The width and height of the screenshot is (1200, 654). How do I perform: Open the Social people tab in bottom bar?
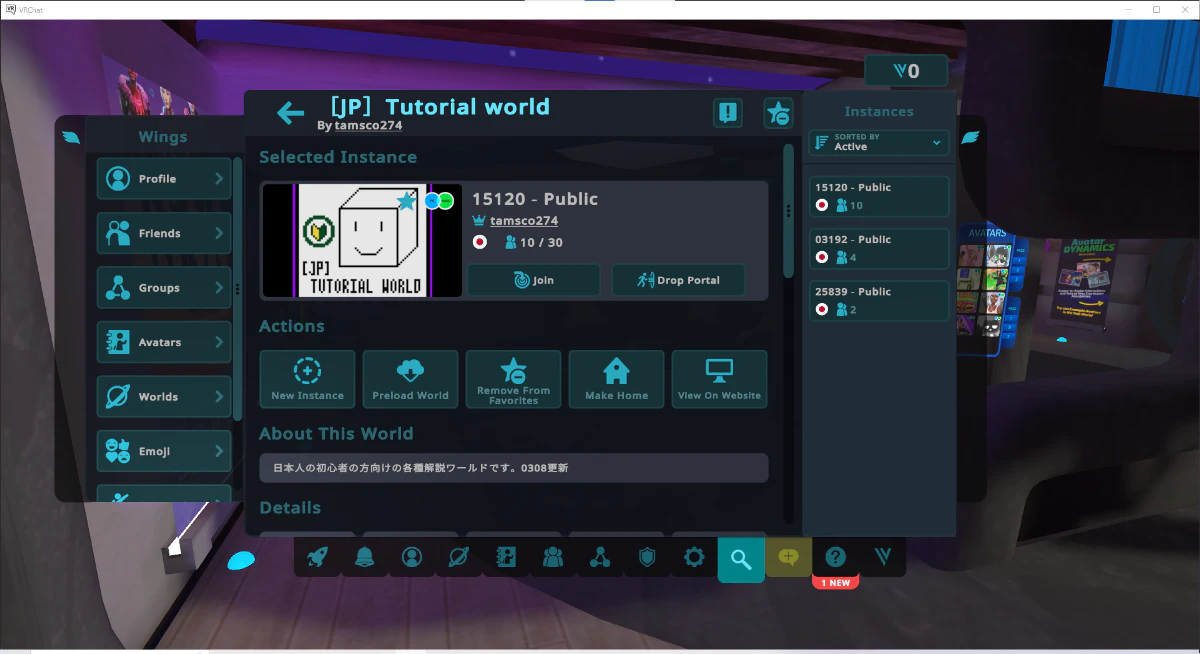[553, 558]
